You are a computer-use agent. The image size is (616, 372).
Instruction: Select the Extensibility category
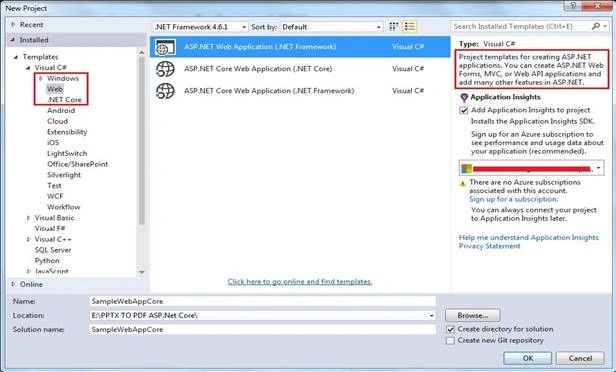tap(67, 132)
